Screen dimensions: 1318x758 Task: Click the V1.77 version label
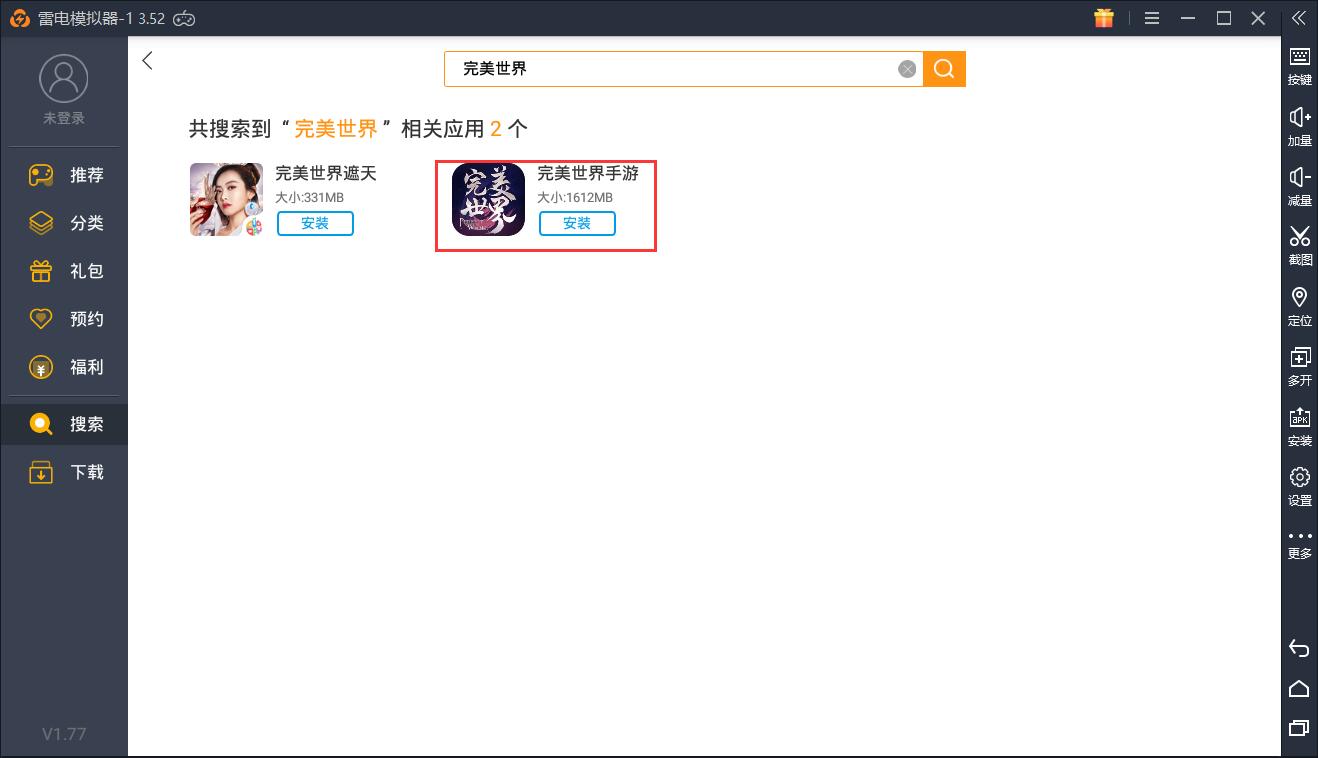(x=64, y=734)
